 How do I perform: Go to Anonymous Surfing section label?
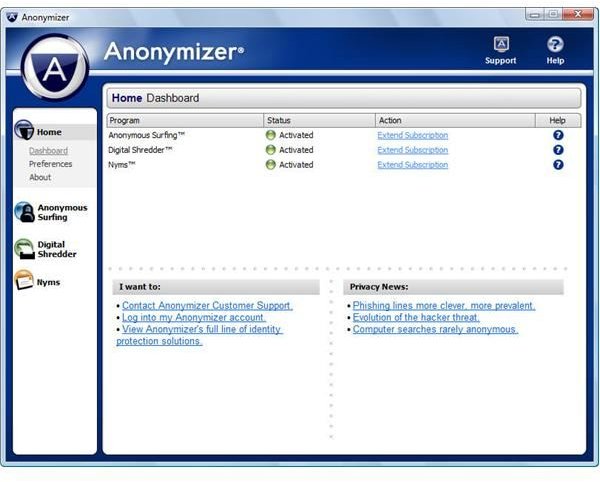(x=62, y=212)
